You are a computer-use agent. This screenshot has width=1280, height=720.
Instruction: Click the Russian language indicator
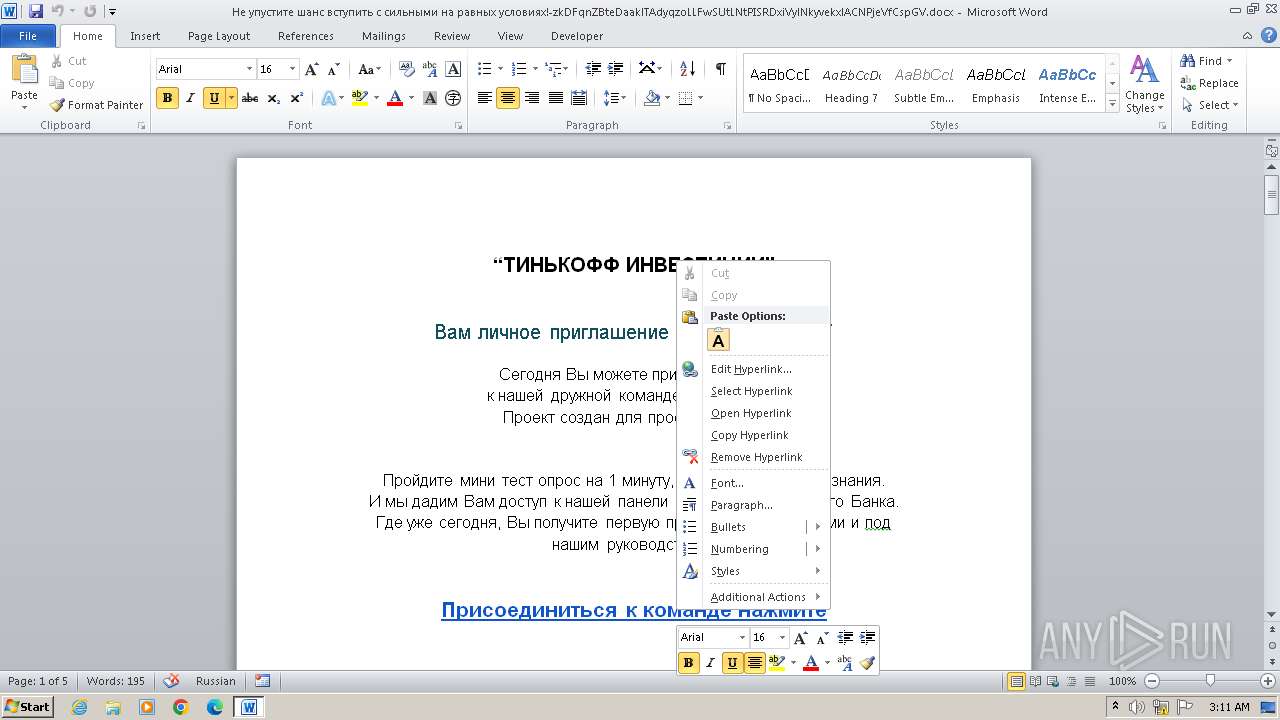tap(215, 681)
